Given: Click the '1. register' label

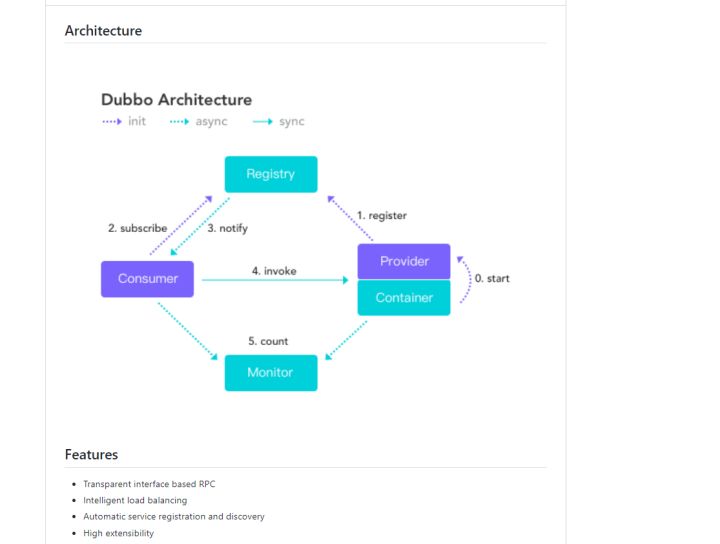Looking at the screenshot, I should 382,216.
